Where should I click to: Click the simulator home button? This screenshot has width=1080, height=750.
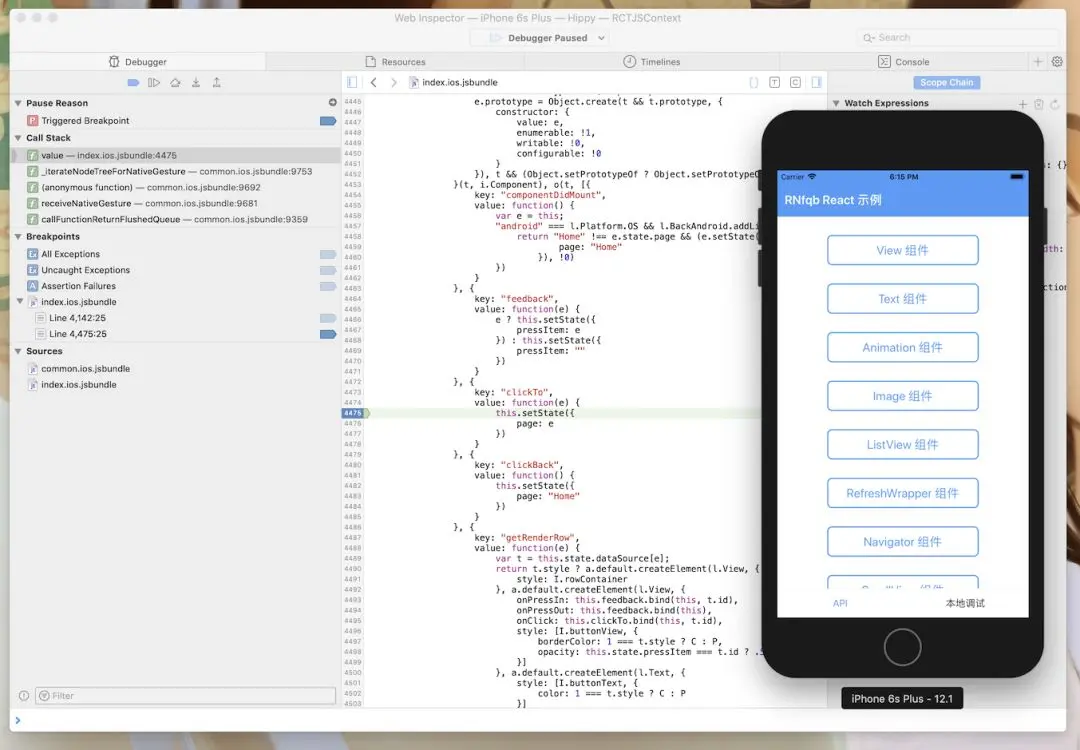point(902,647)
